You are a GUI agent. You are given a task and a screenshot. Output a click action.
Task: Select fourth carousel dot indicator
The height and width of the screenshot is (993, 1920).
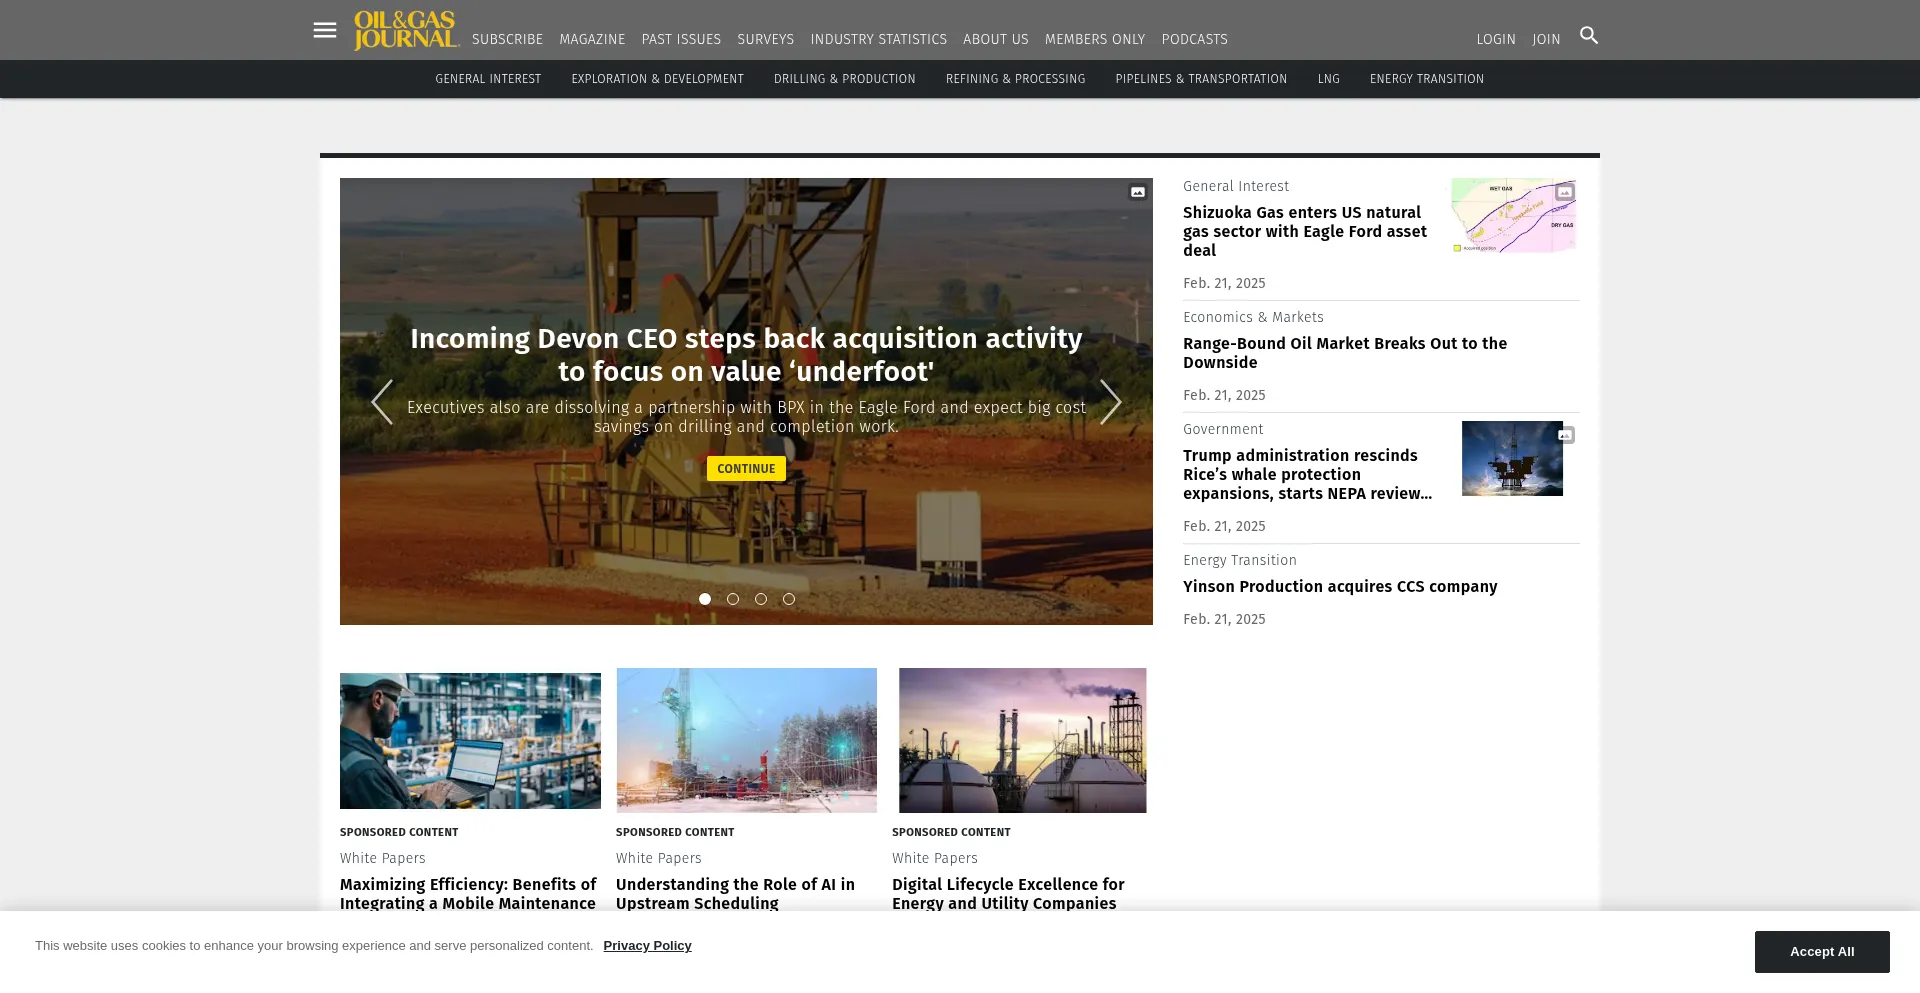pyautogui.click(x=789, y=599)
